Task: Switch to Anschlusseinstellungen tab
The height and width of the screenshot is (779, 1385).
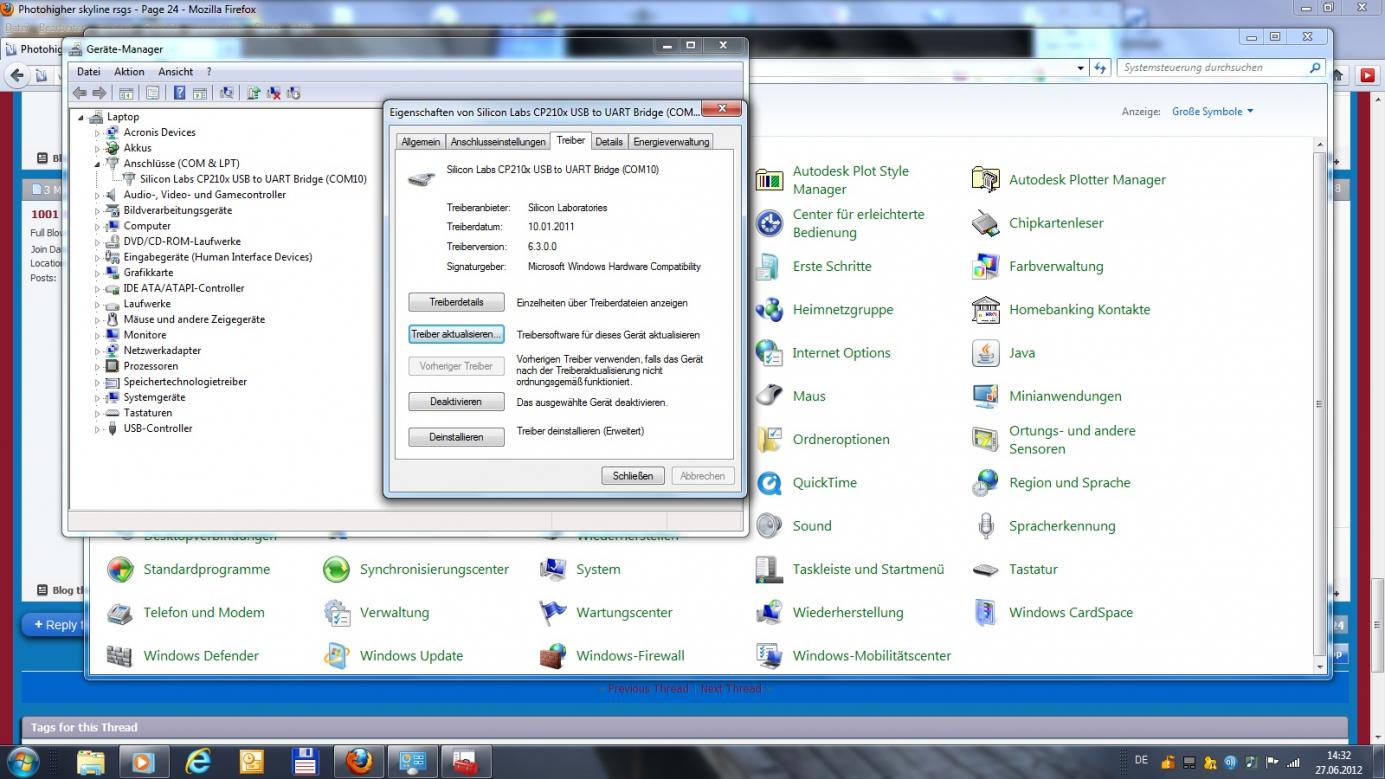Action: click(x=498, y=142)
